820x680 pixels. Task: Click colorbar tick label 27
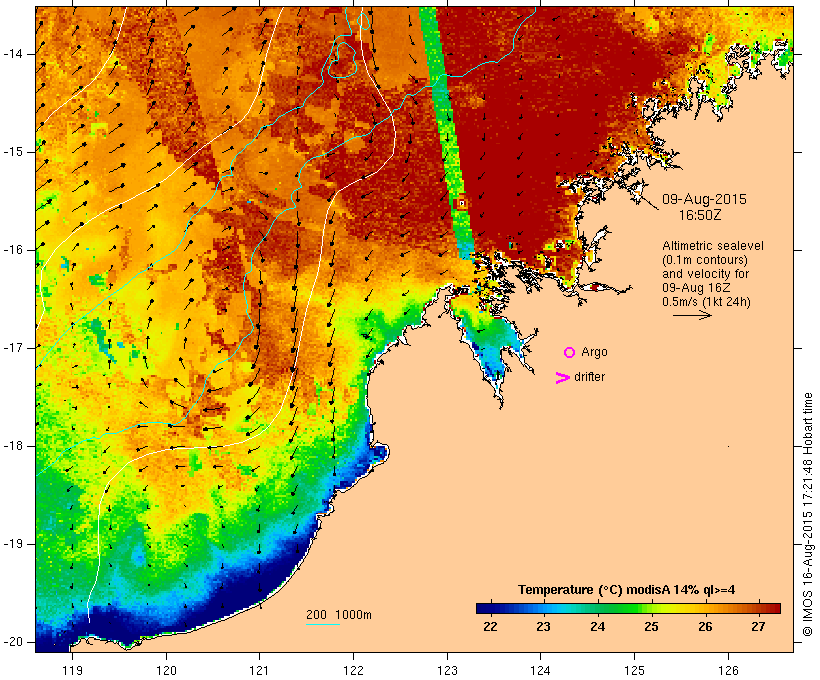pyautogui.click(x=758, y=627)
